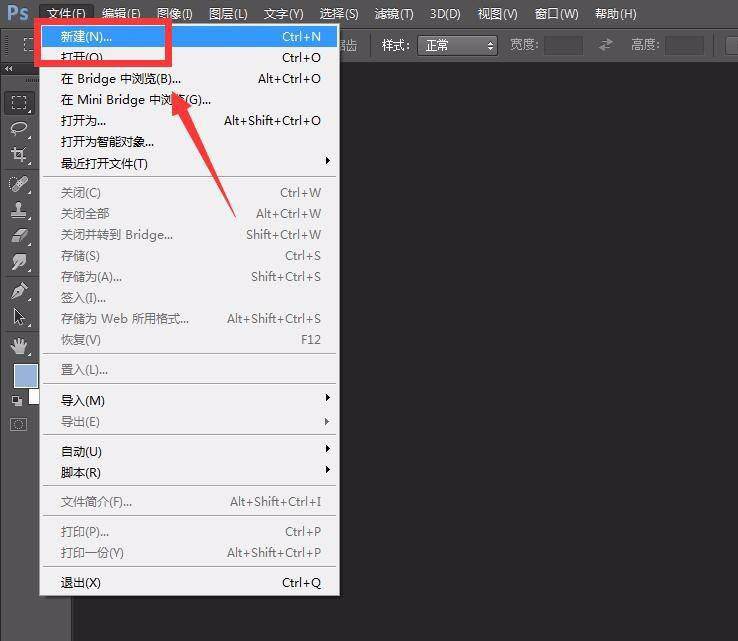Open the 3D(D) menu
Screen dimensions: 738x641
point(445,14)
